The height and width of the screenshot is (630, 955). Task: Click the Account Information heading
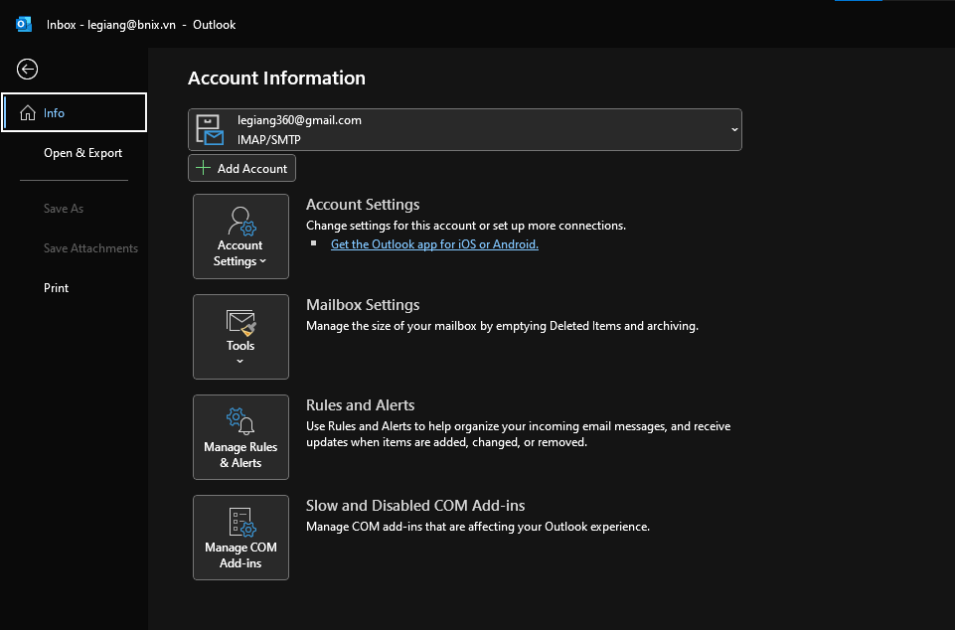click(277, 78)
